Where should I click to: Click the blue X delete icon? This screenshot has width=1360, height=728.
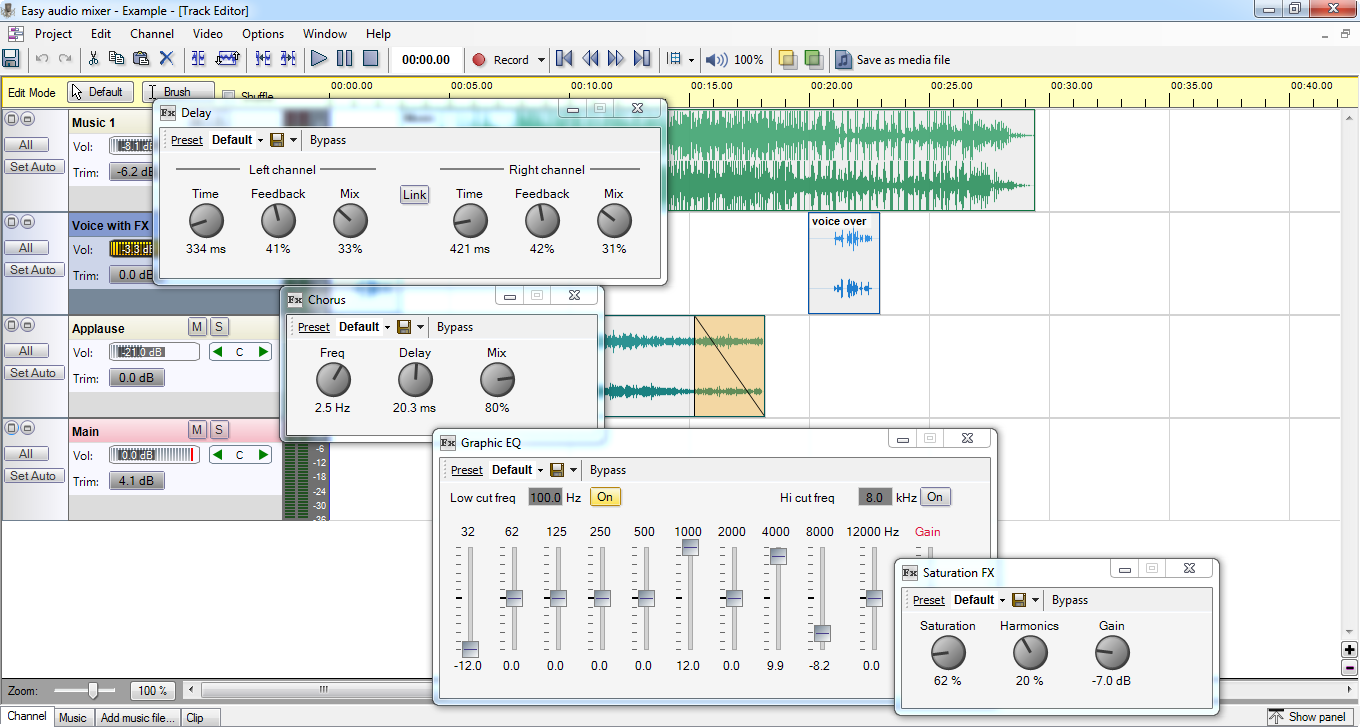tap(167, 60)
